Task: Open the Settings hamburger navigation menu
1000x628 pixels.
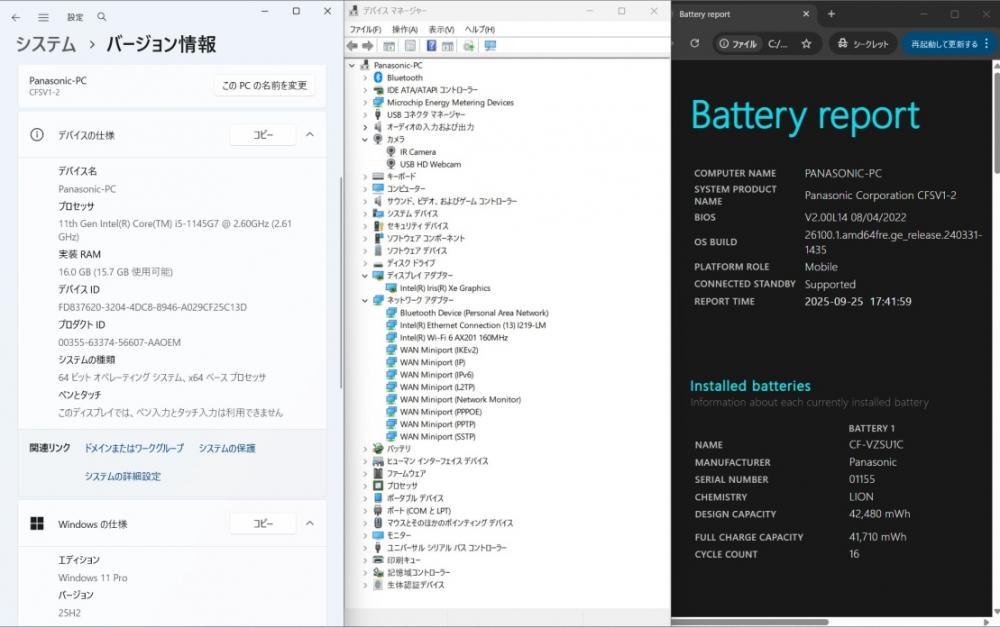Action: coord(43,17)
